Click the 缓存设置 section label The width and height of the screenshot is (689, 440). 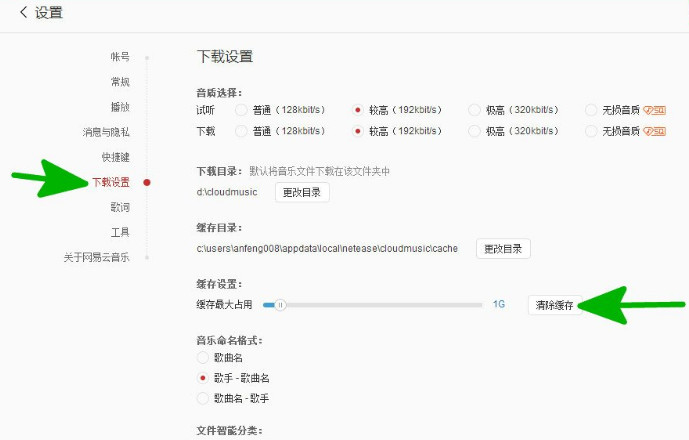[219, 284]
